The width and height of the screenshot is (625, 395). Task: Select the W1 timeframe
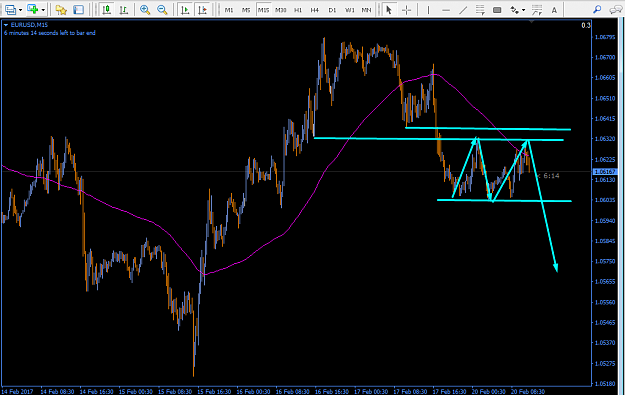click(350, 10)
